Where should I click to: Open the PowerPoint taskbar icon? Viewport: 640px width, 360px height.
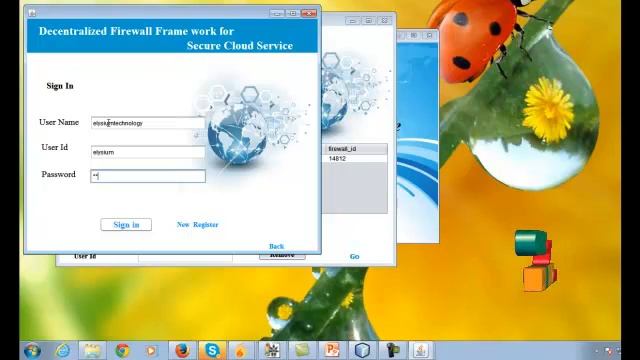click(332, 351)
